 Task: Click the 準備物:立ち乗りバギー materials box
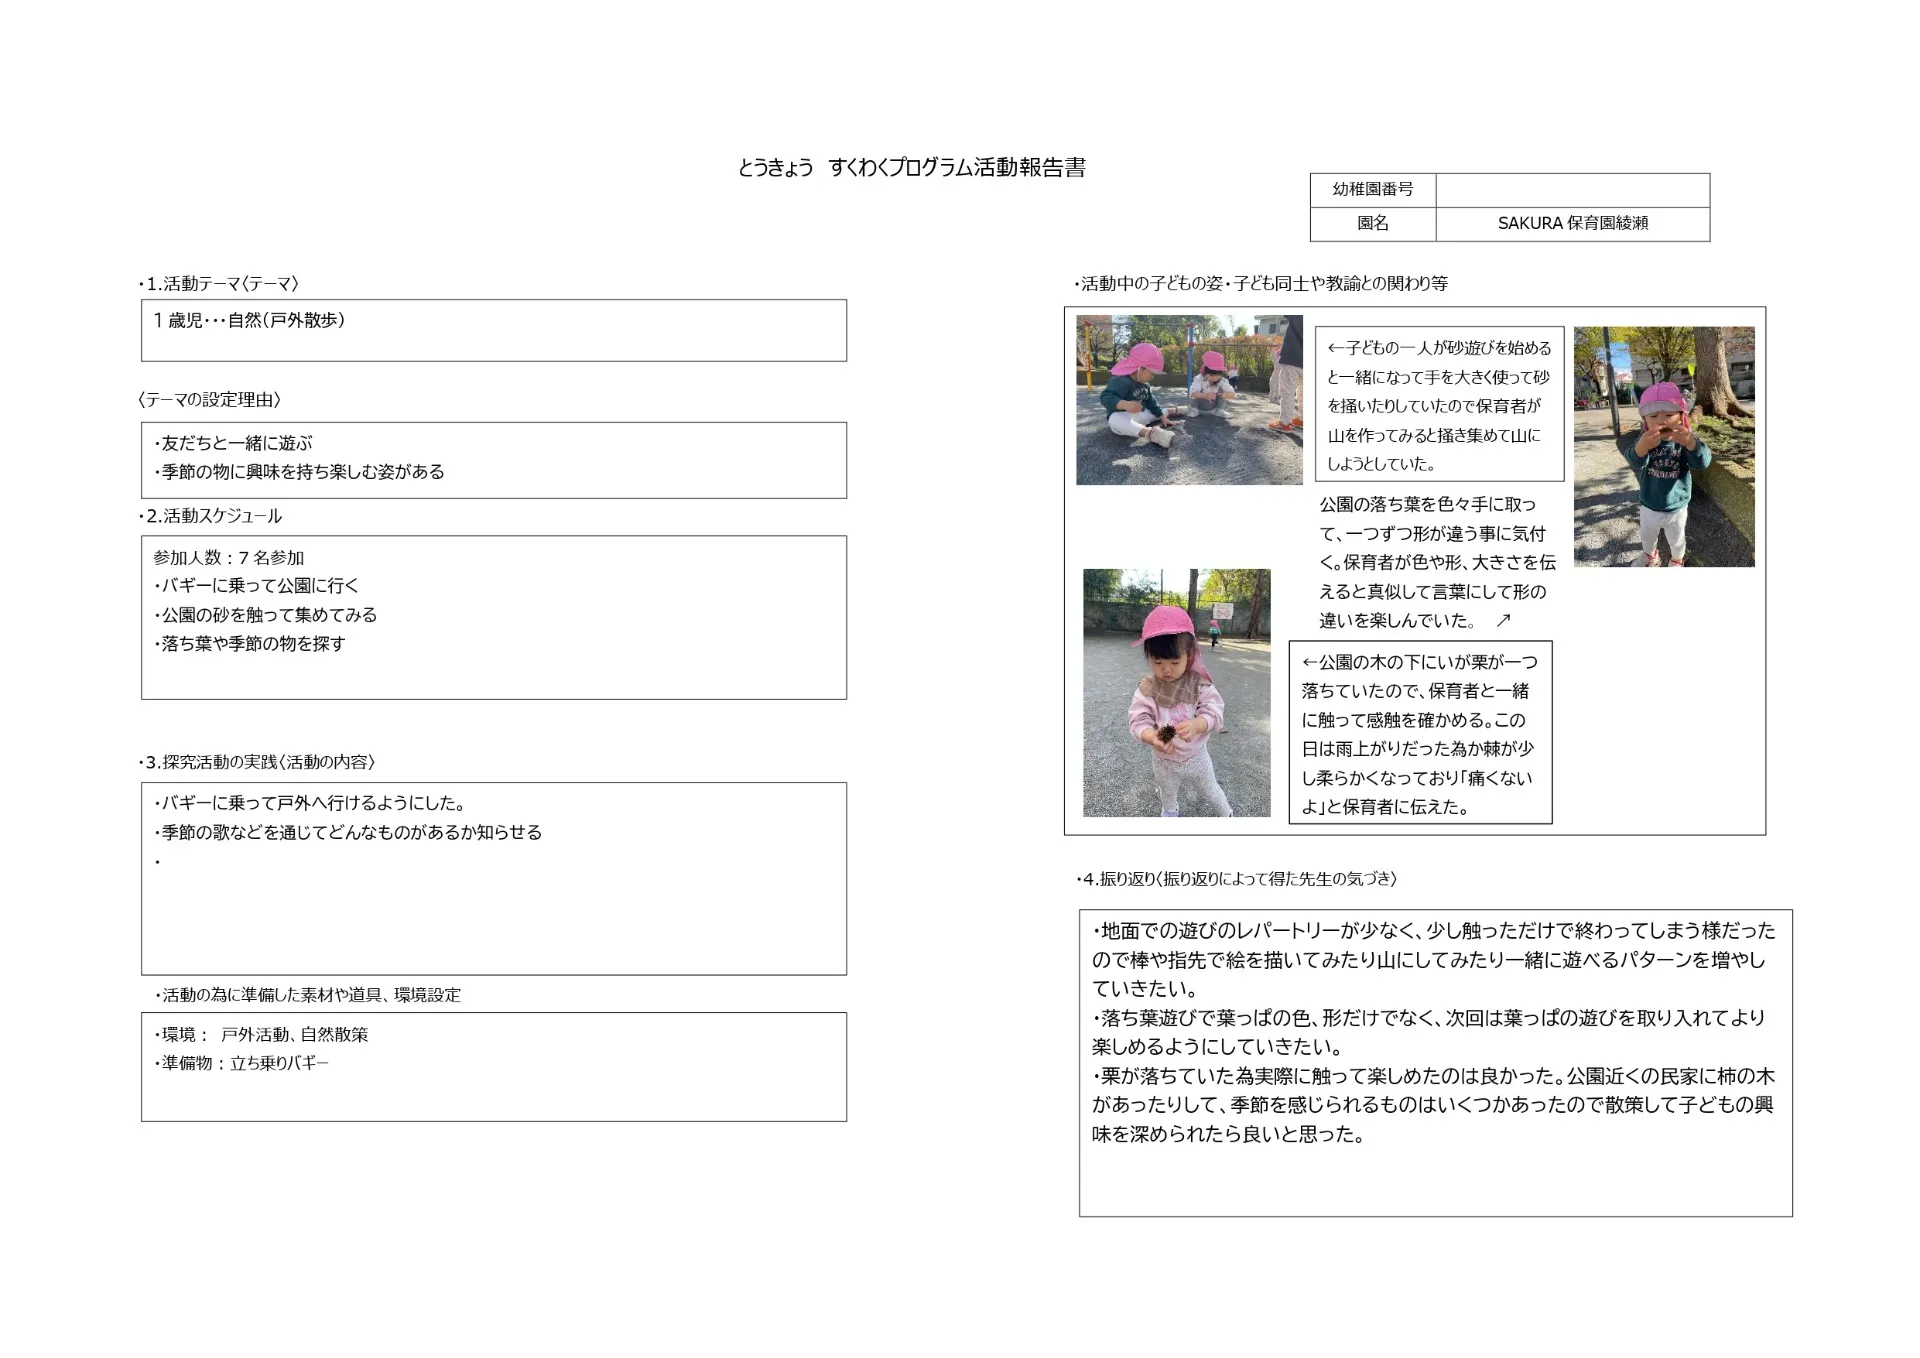[493, 1066]
